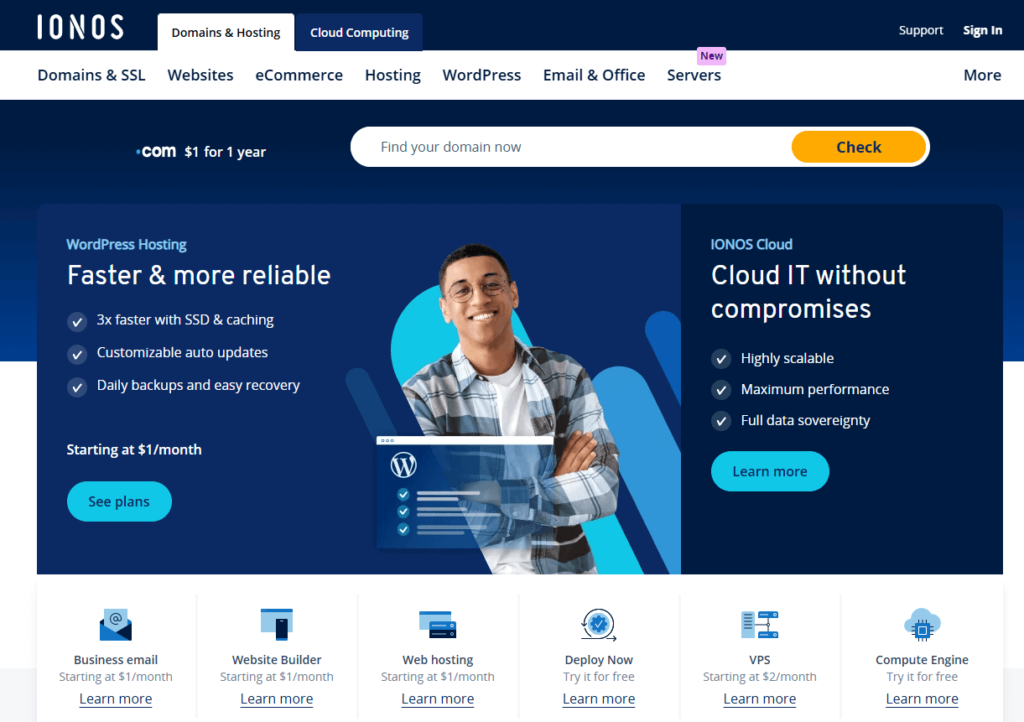
Task: Open Business email Learn more link
Action: pyautogui.click(x=116, y=699)
